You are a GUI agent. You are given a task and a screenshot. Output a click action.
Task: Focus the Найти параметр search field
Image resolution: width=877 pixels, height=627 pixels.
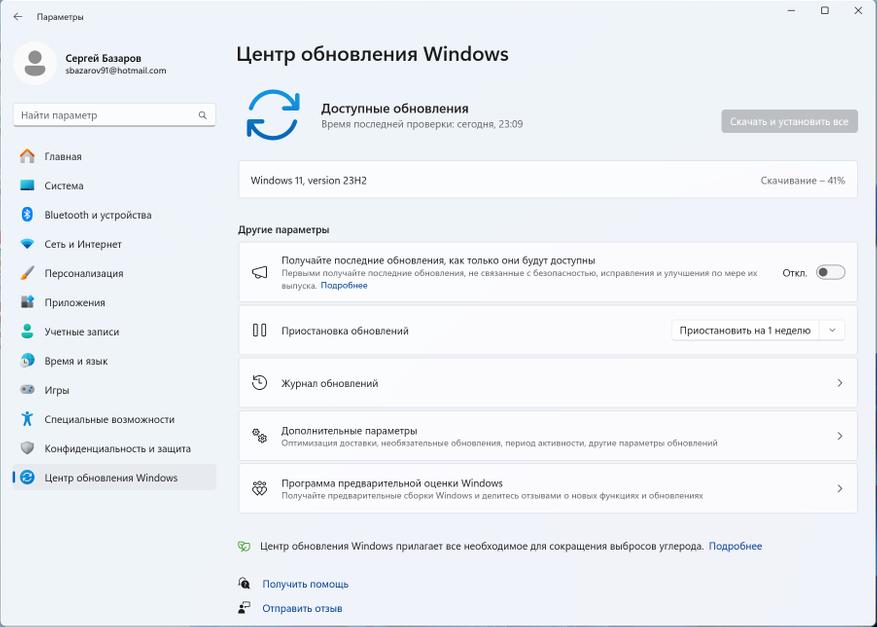[x=114, y=115]
